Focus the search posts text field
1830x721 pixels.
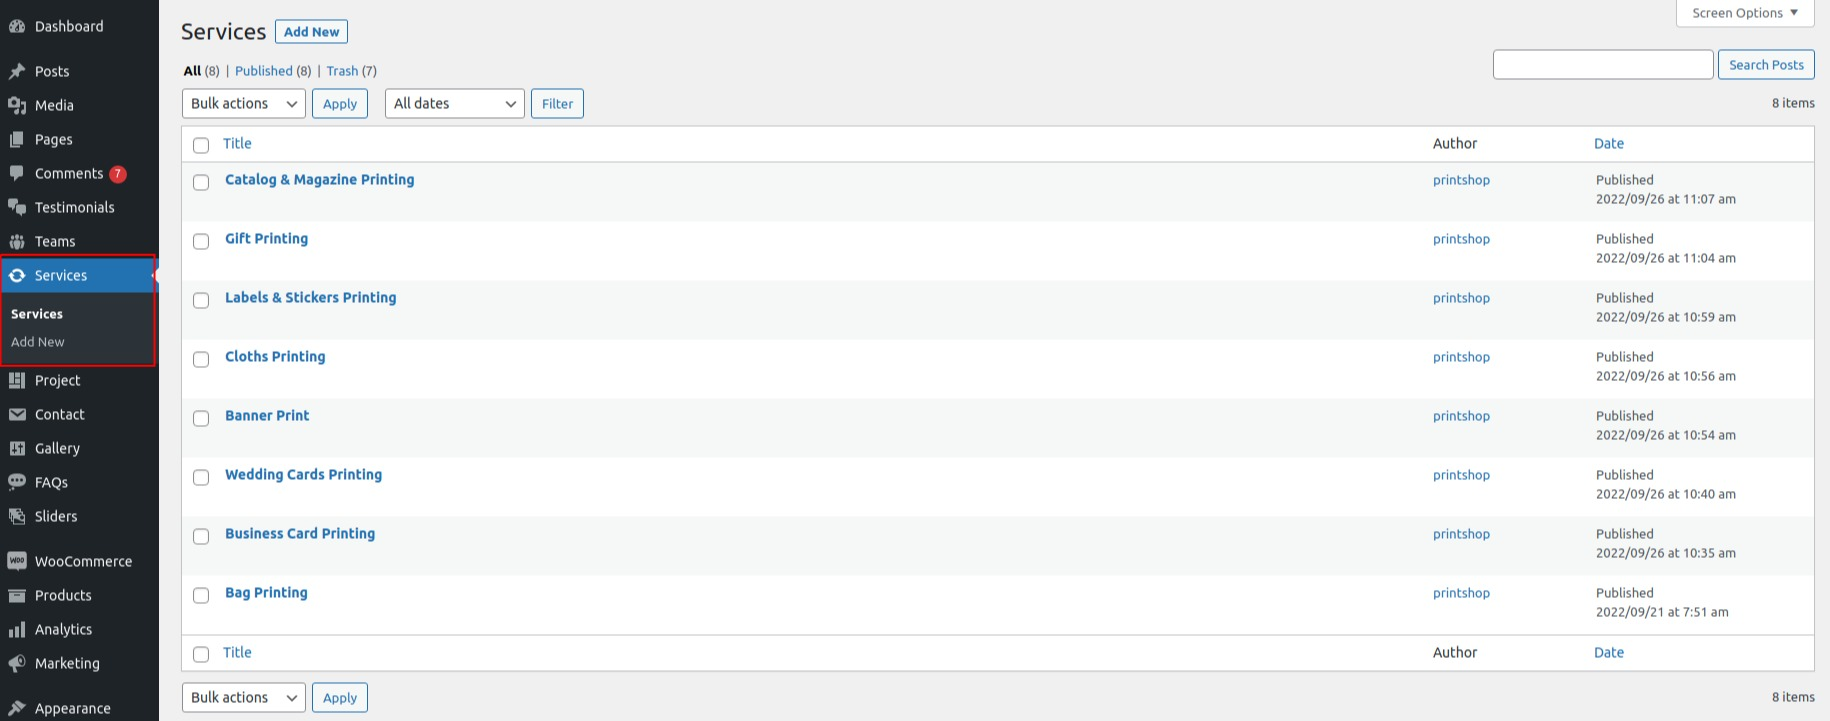[1603, 65]
